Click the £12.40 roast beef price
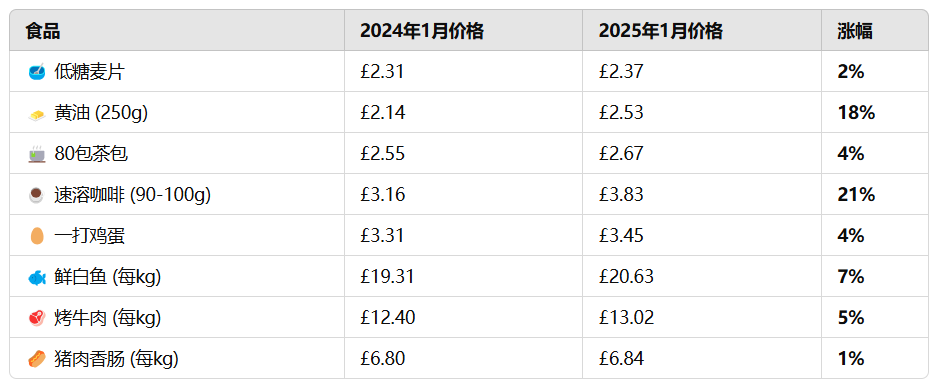 (388, 318)
